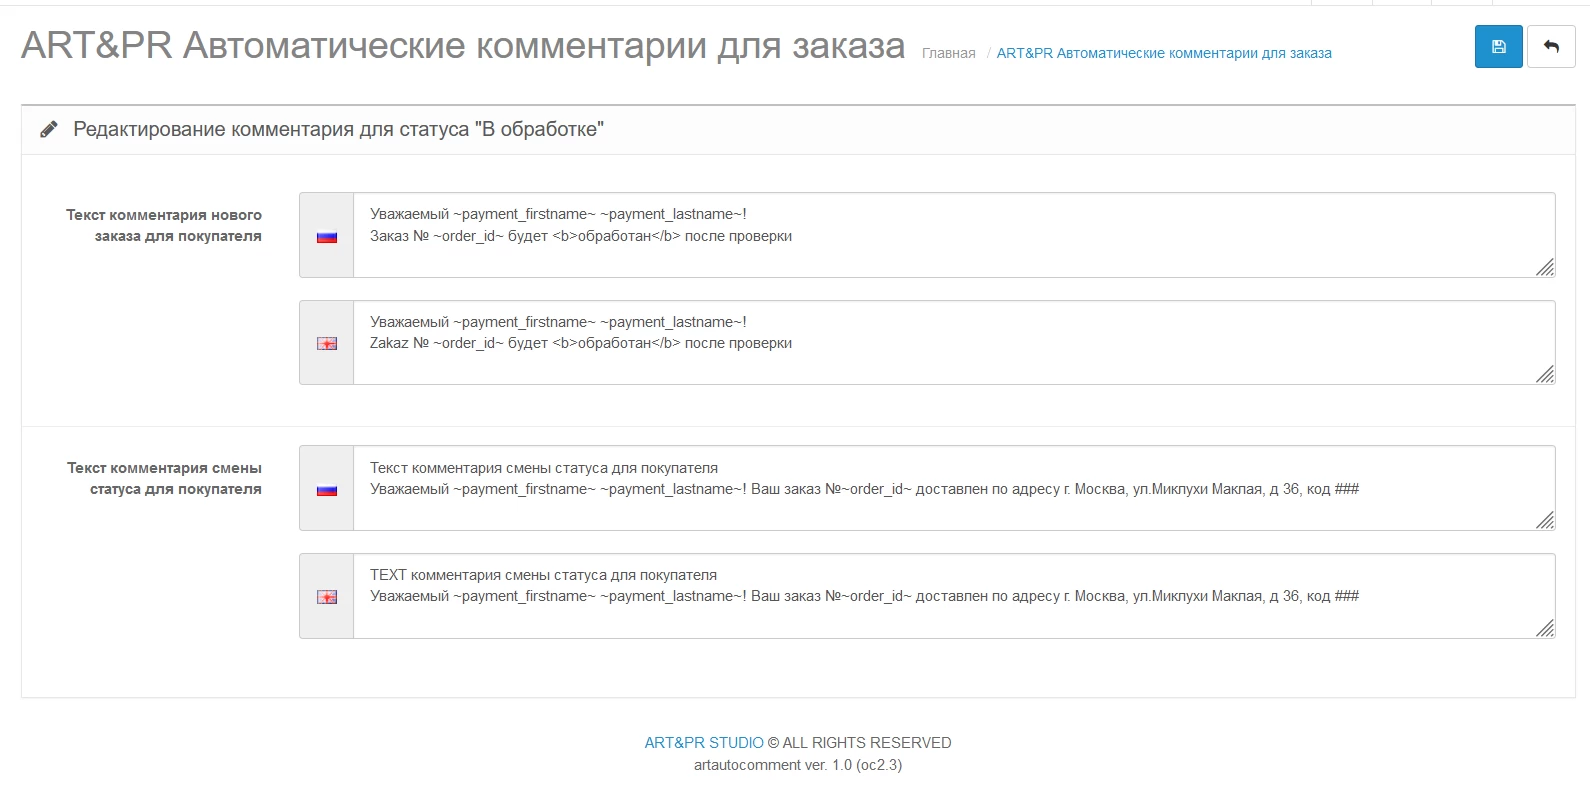Click version text 'artautocomment ver. 1.0 (oc2.3)'
Screen dimensions: 1590x792
click(798, 765)
